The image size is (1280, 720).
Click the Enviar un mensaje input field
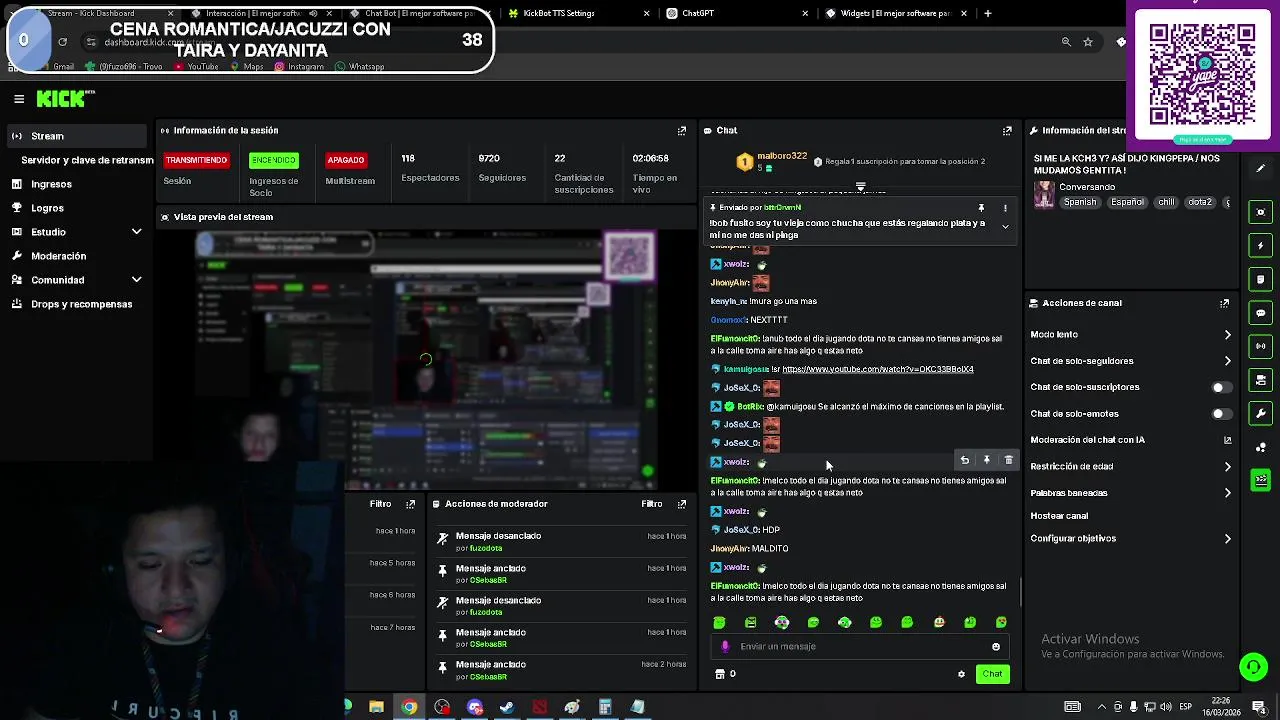[x=860, y=646]
